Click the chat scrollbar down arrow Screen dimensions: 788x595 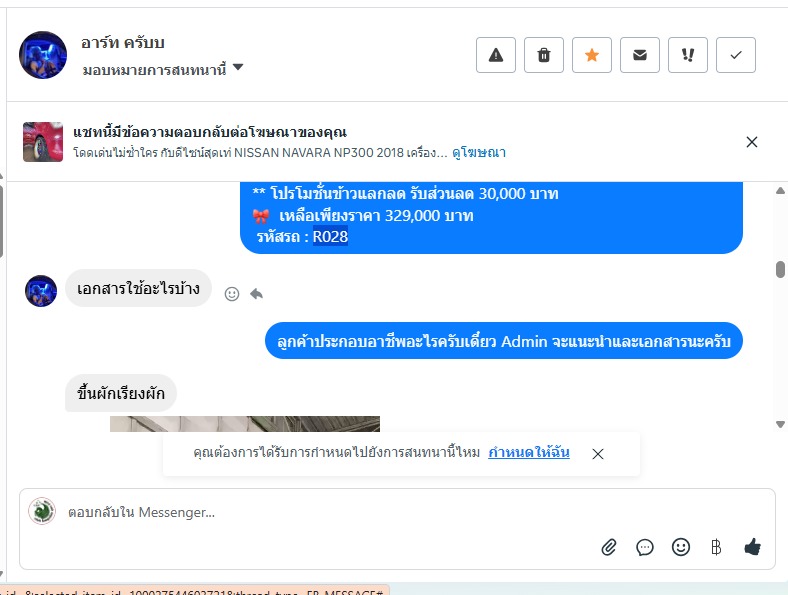[x=780, y=425]
